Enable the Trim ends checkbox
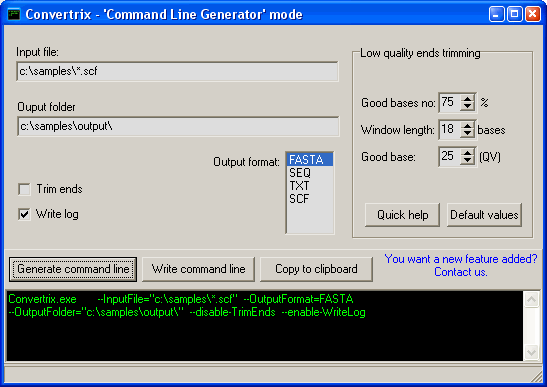 point(24,189)
